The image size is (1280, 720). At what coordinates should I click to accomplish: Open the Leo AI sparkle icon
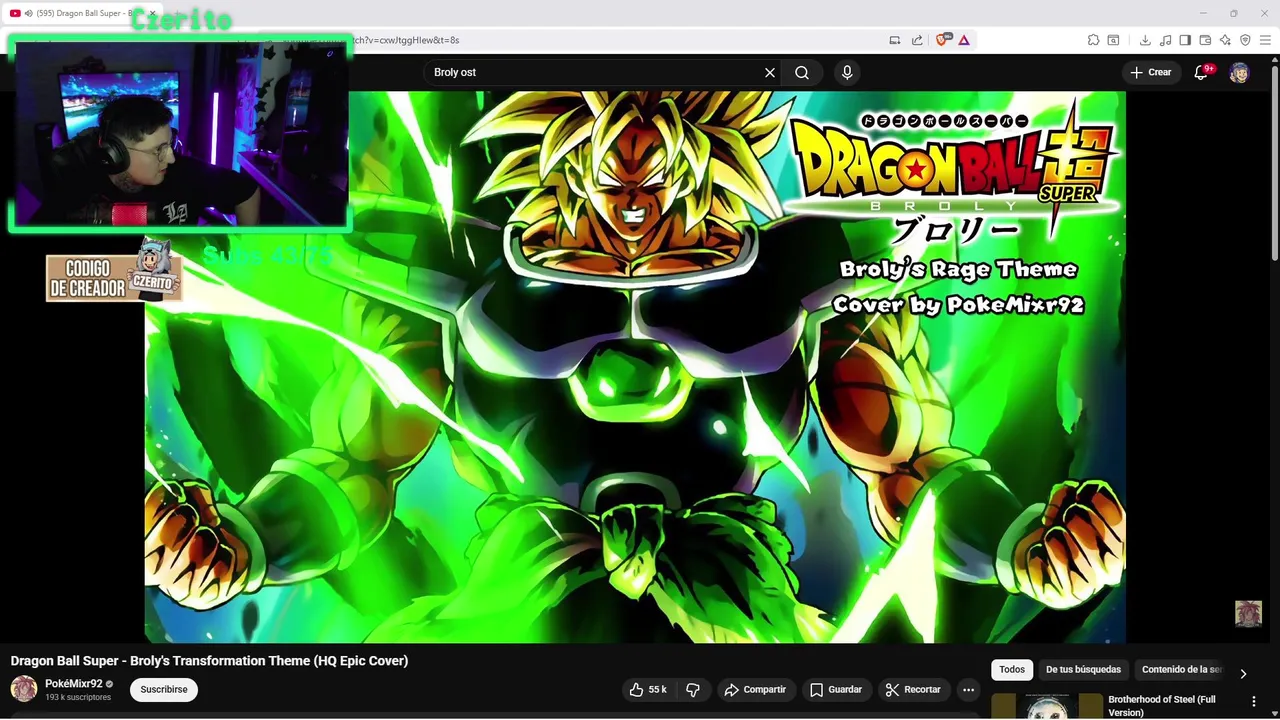[x=1225, y=40]
